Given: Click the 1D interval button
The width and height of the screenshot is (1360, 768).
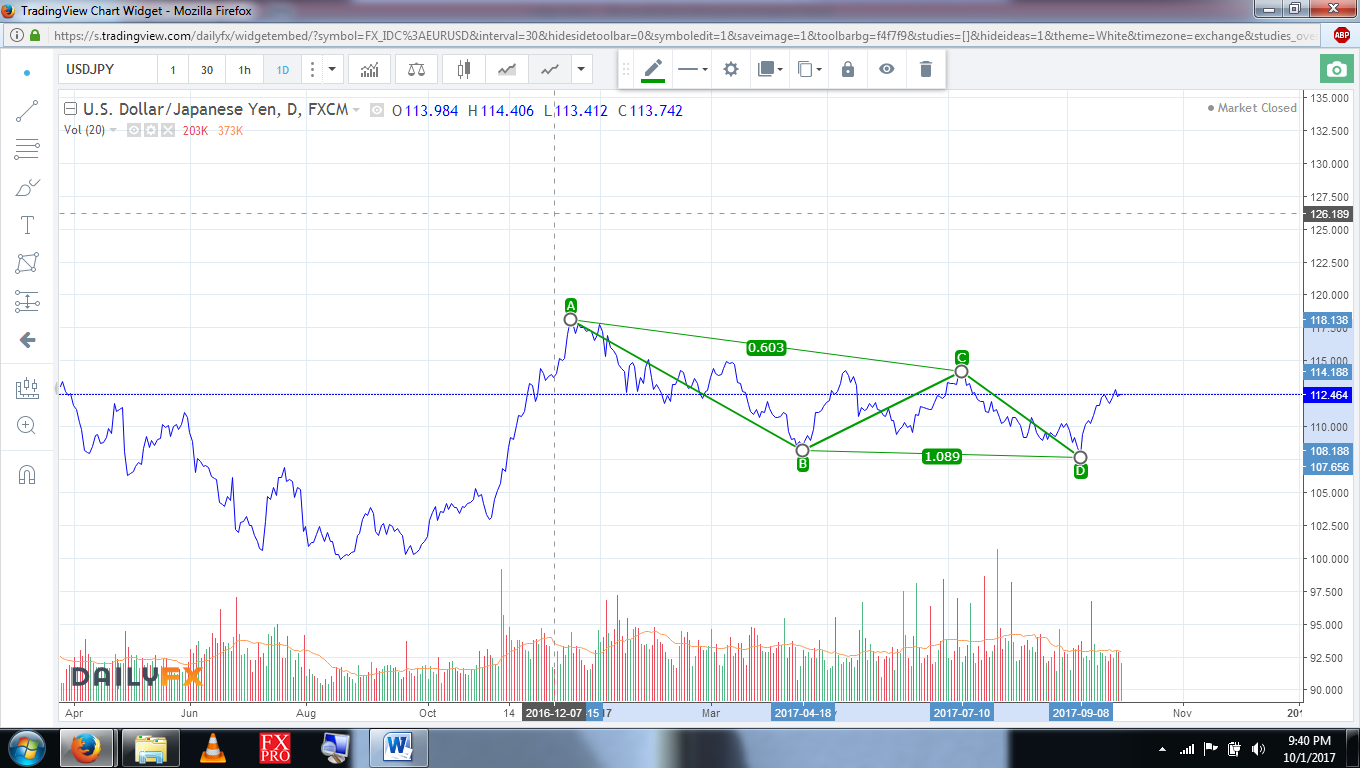Looking at the screenshot, I should [283, 70].
